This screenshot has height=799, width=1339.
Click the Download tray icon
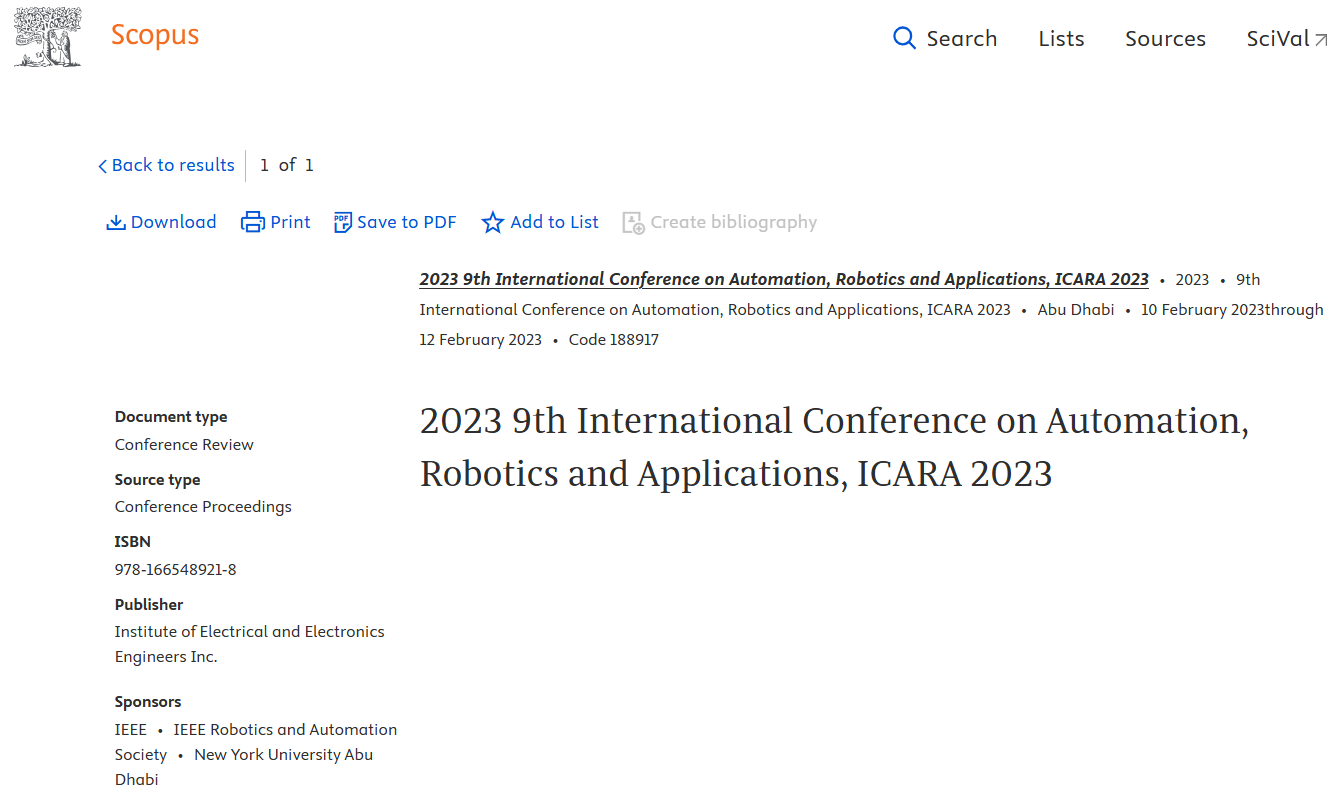tap(116, 222)
